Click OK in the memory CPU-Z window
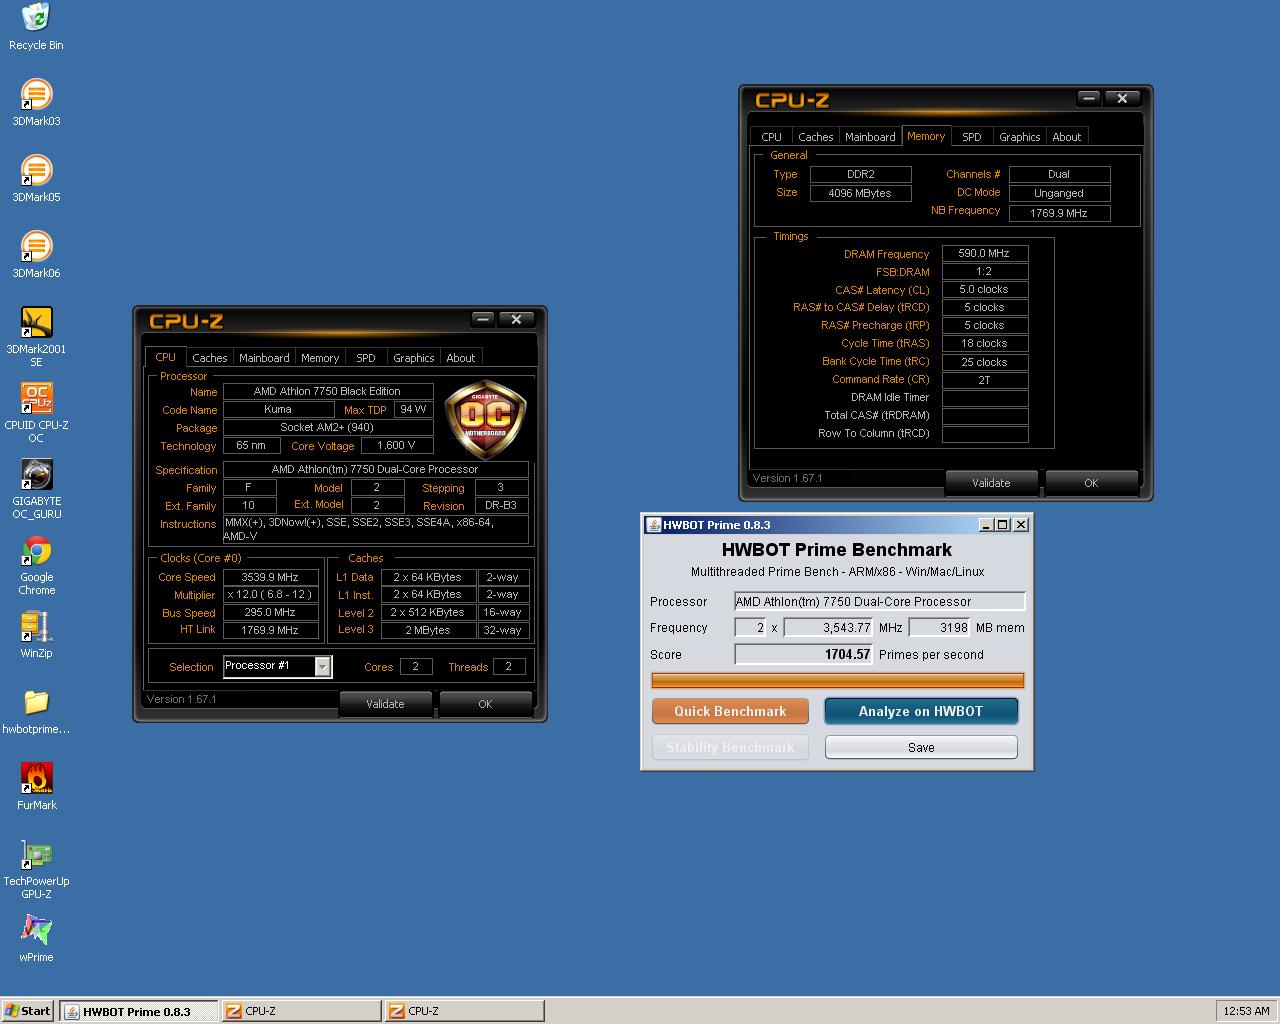 (1091, 483)
